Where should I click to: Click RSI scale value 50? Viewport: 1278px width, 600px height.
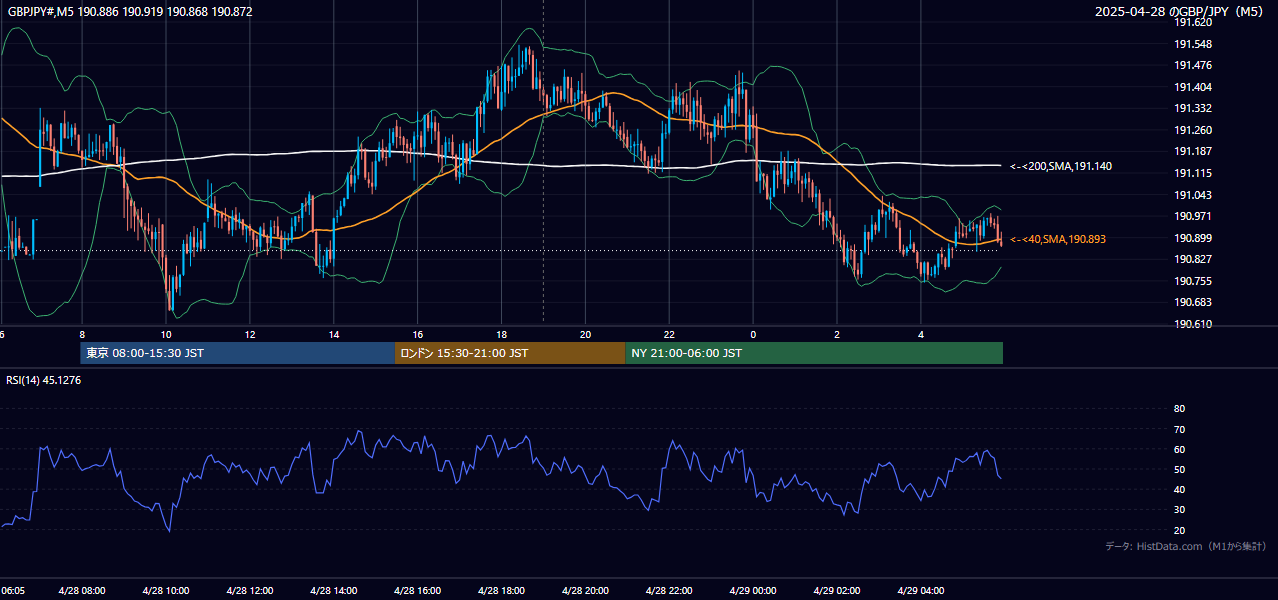pos(1179,470)
